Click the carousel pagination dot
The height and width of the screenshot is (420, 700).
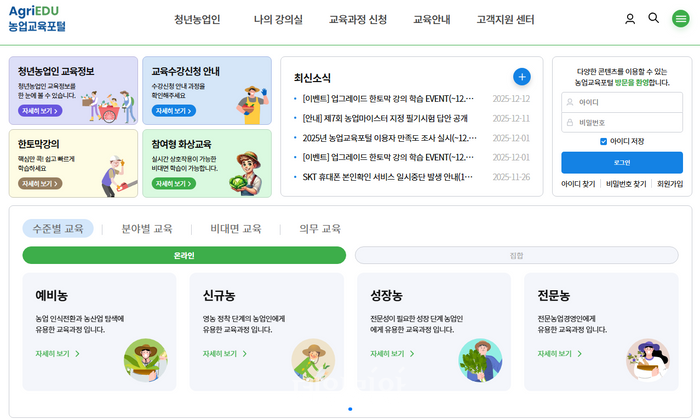[x=350, y=409]
